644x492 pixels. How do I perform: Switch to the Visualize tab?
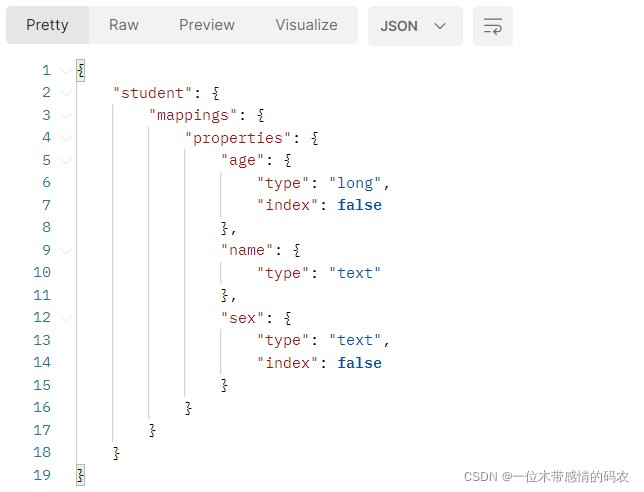(x=306, y=25)
